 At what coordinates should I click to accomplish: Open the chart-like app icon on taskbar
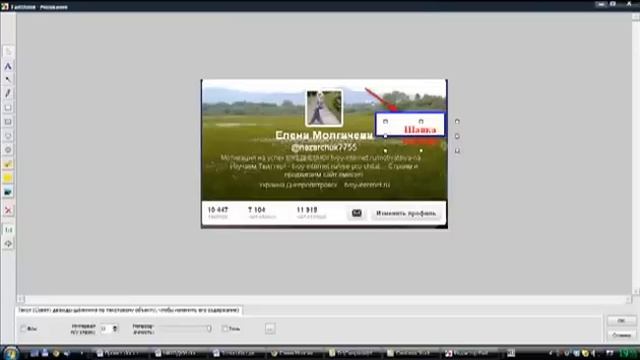511,353
